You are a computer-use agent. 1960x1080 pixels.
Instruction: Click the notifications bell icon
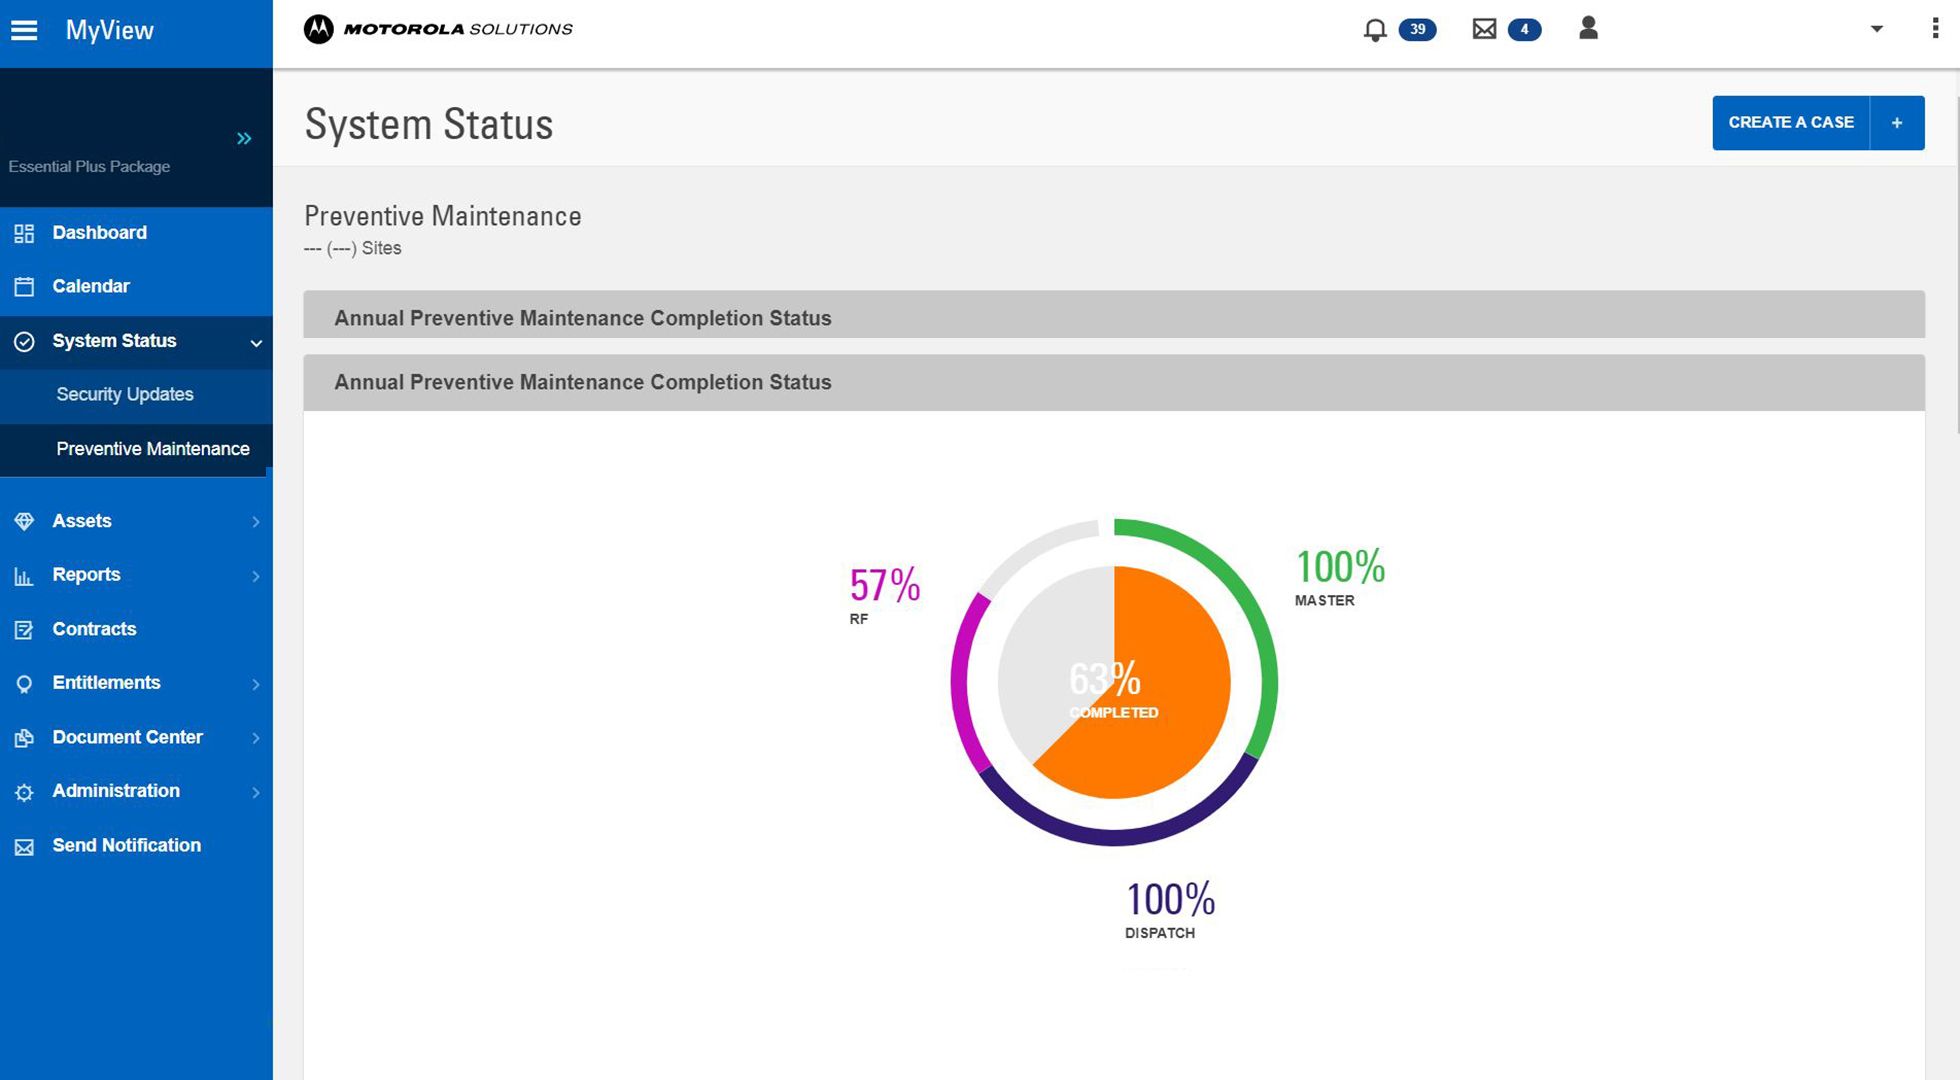tap(1375, 29)
